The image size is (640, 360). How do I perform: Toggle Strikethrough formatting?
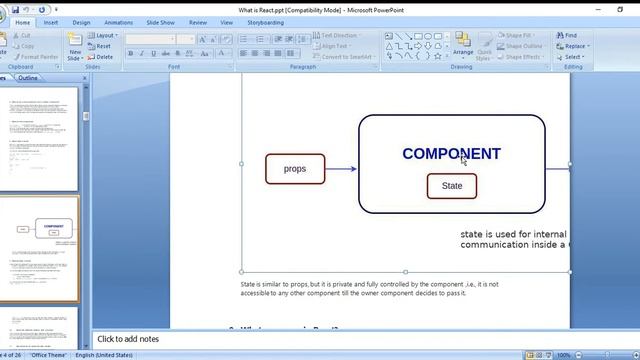pyautogui.click(x=165, y=53)
